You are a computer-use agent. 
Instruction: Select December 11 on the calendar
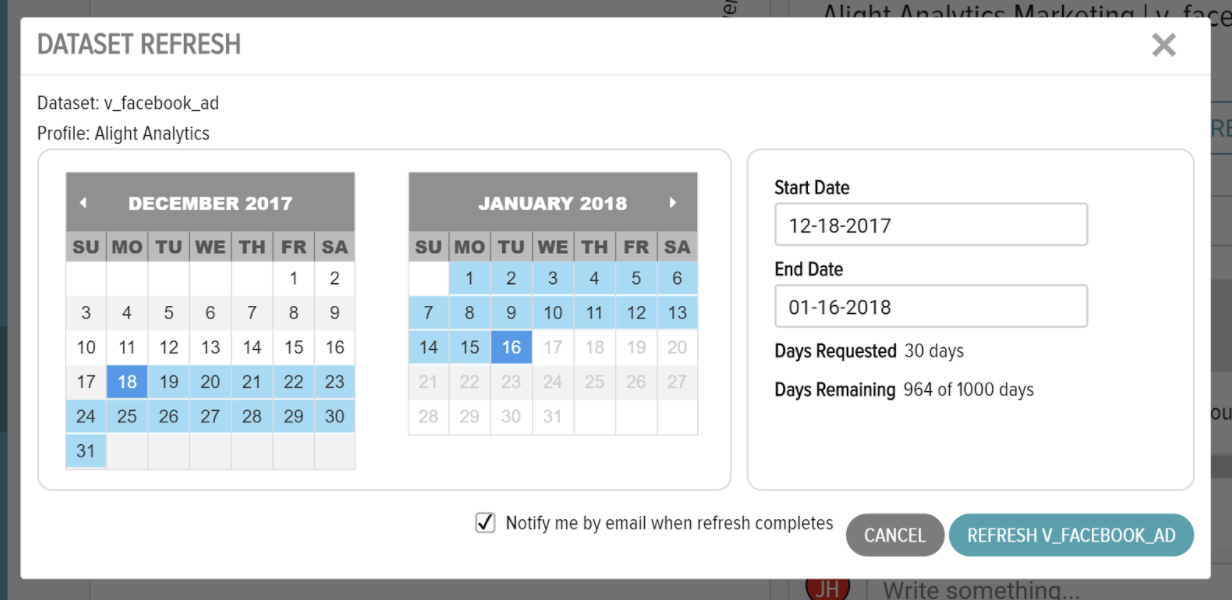(127, 347)
